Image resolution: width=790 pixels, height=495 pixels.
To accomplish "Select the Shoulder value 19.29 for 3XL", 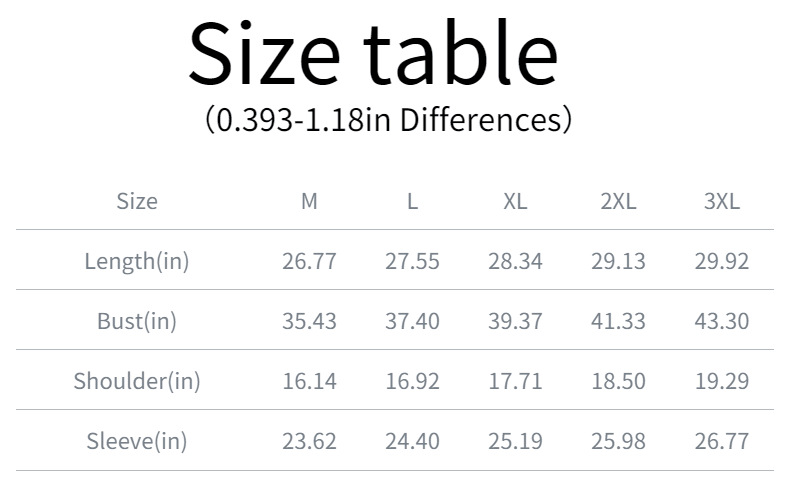I will tap(722, 381).
